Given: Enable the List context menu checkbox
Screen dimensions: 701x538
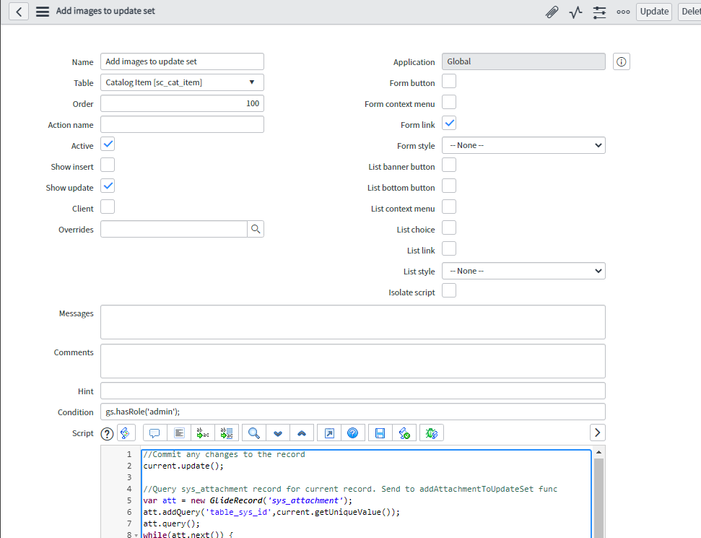Looking at the screenshot, I should 449,207.
